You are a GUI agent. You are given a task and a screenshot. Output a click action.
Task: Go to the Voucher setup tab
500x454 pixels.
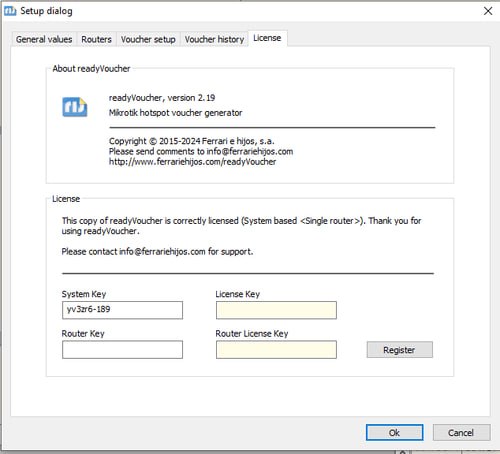click(148, 39)
